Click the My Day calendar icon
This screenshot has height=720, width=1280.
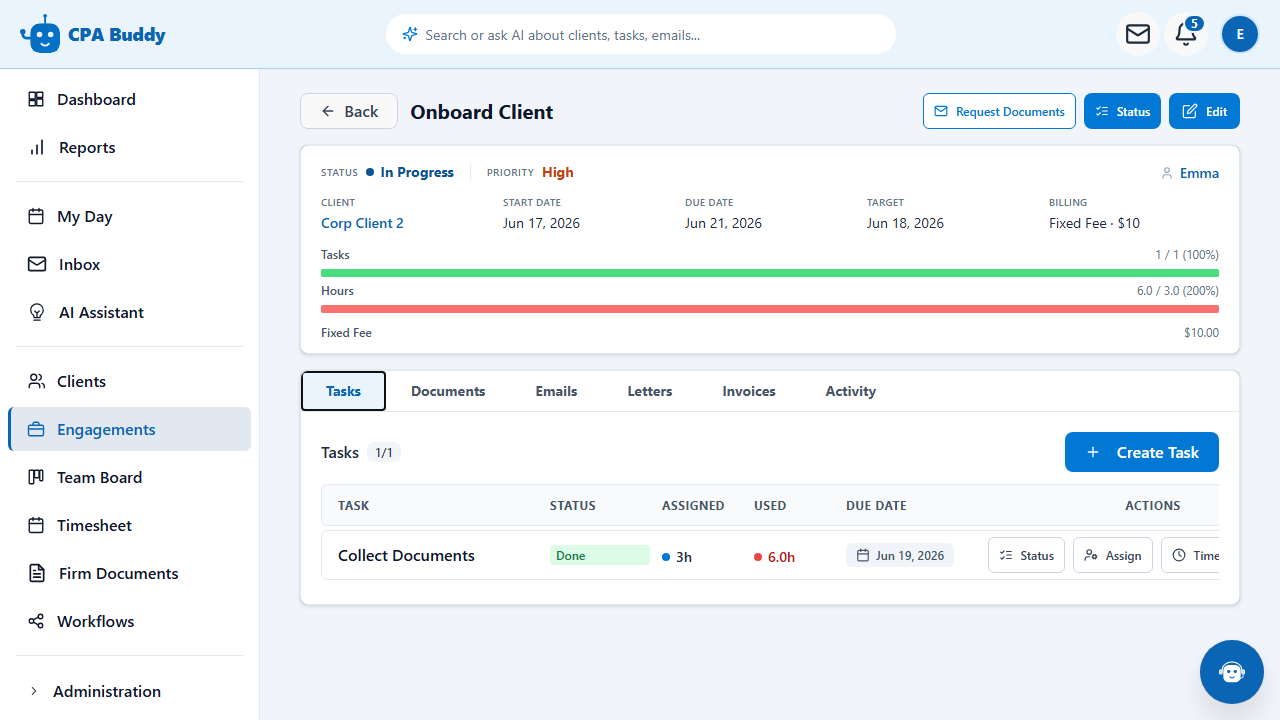coord(36,216)
